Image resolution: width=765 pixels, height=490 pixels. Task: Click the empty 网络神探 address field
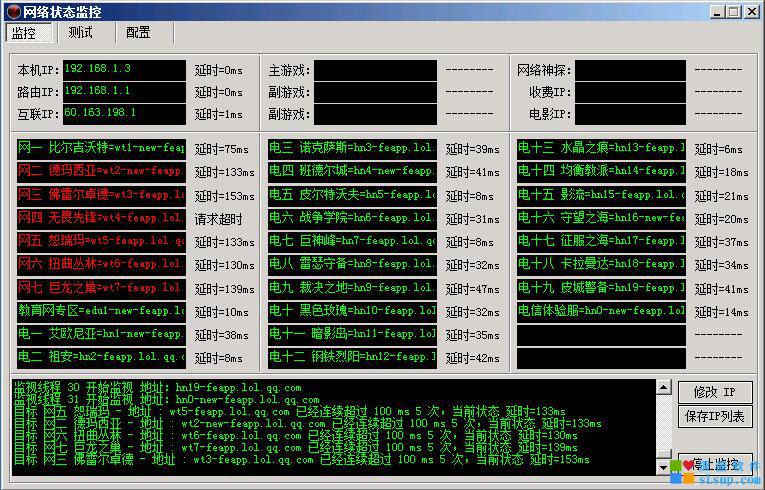(630, 70)
